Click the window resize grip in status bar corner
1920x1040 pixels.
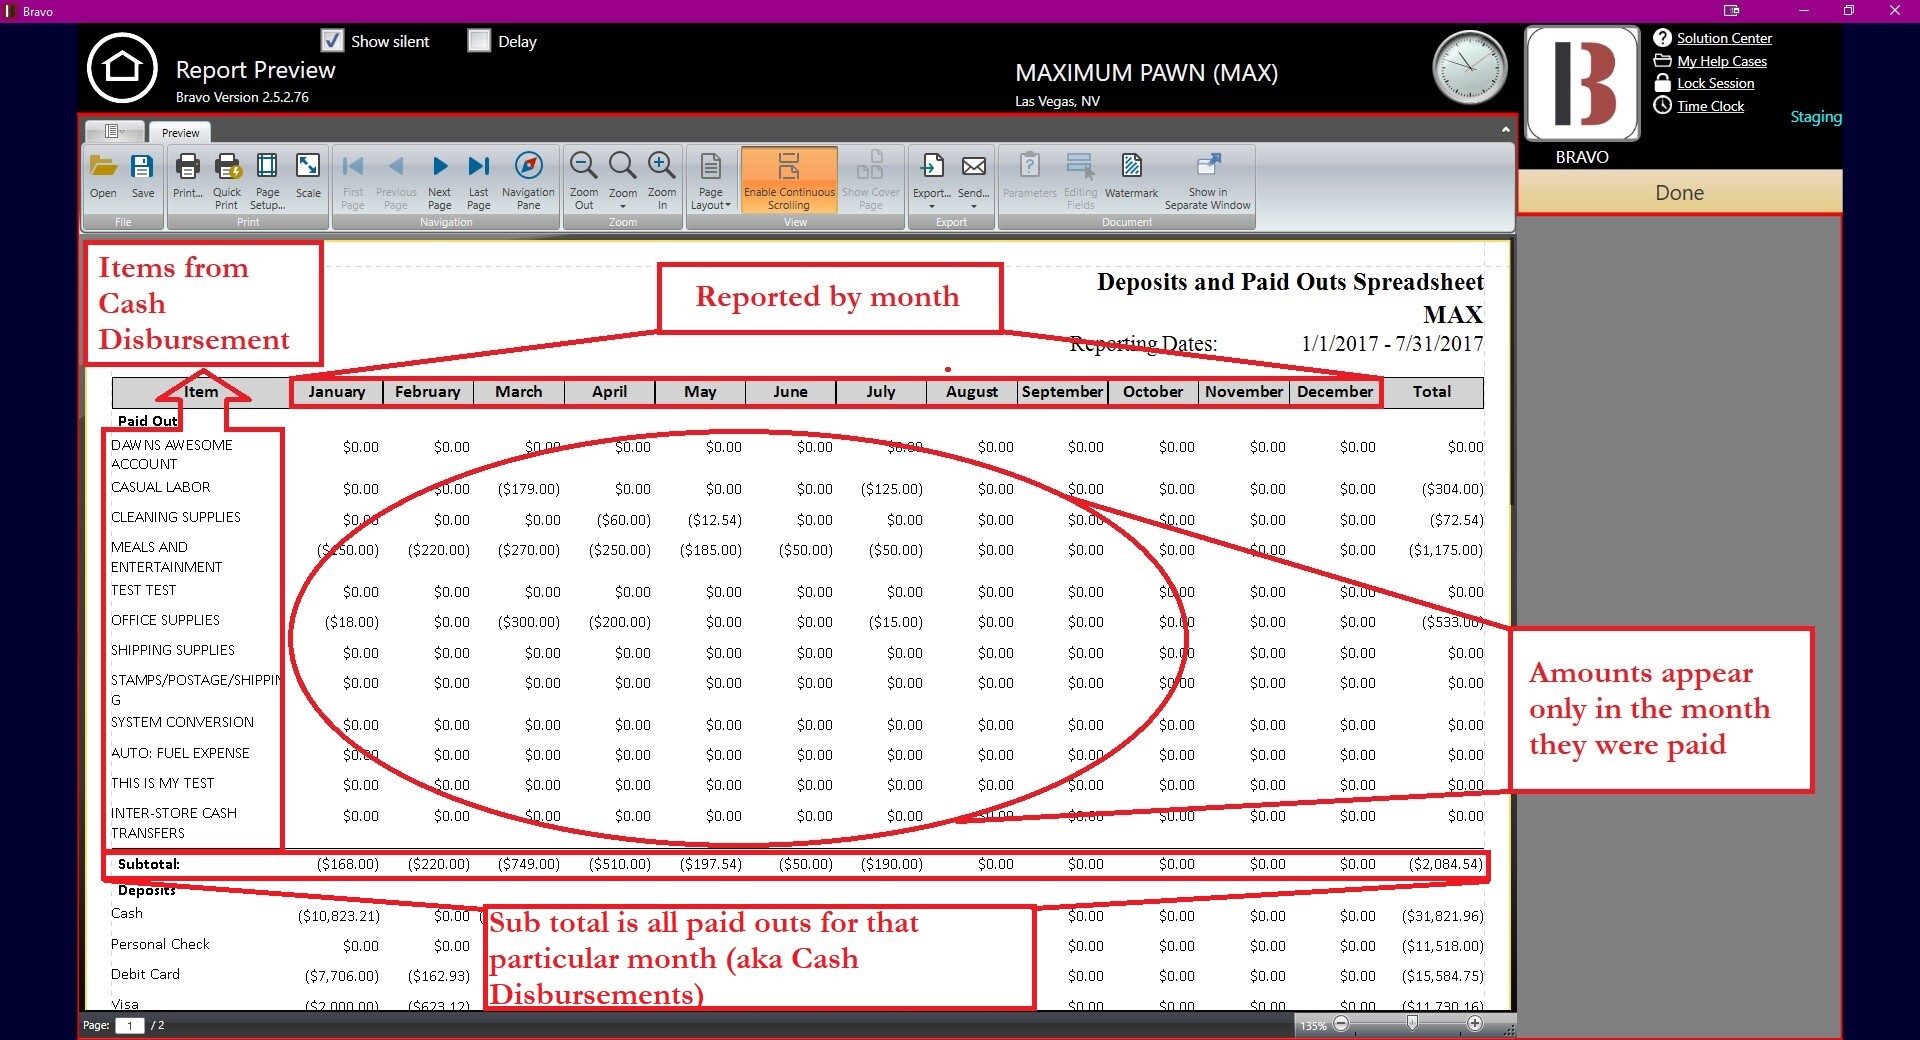click(1508, 1030)
